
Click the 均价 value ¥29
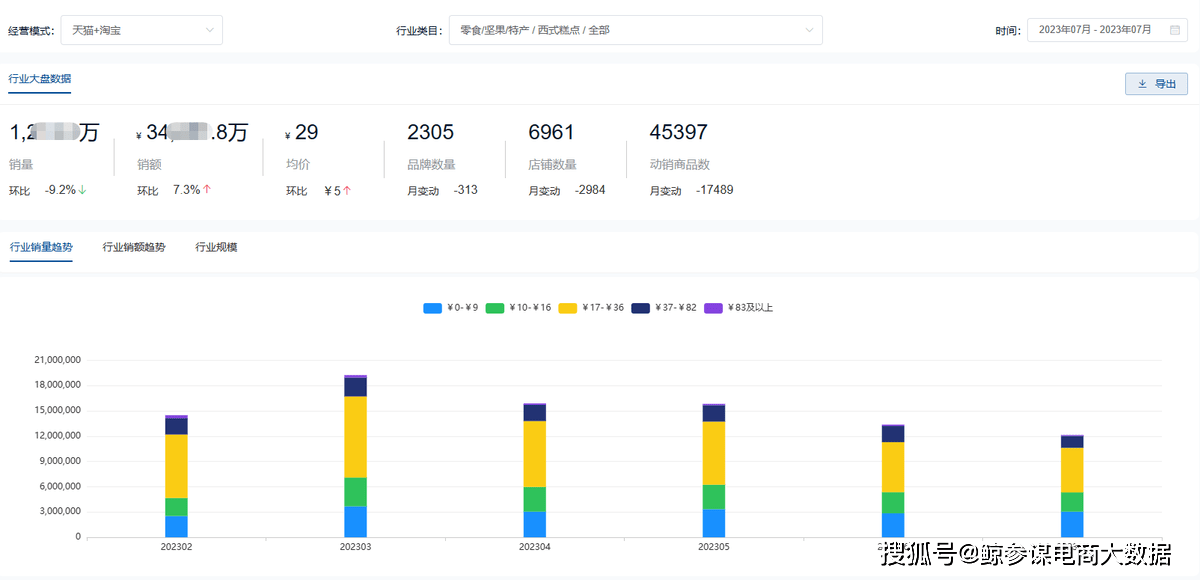[302, 132]
